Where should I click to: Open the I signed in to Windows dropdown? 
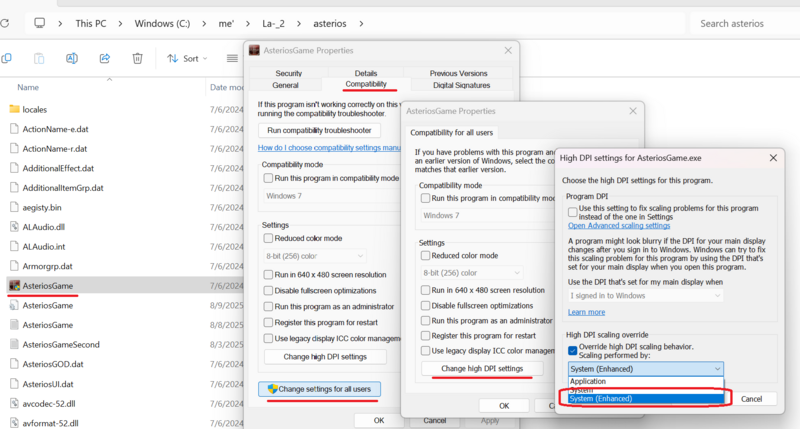[x=645, y=295]
